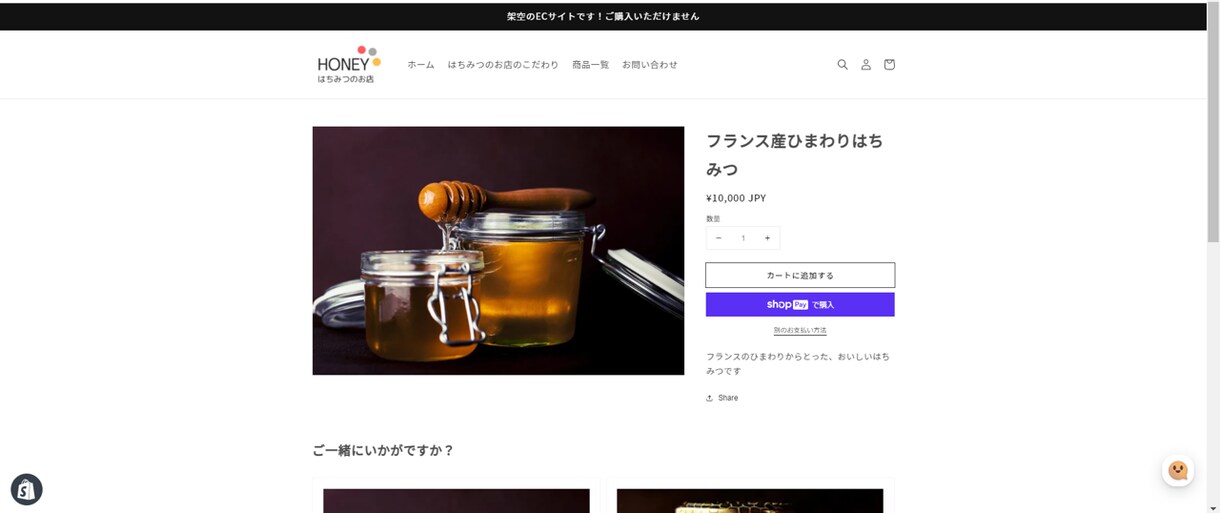Increase quantity with plus button
This screenshot has width=1220, height=513.
point(767,238)
